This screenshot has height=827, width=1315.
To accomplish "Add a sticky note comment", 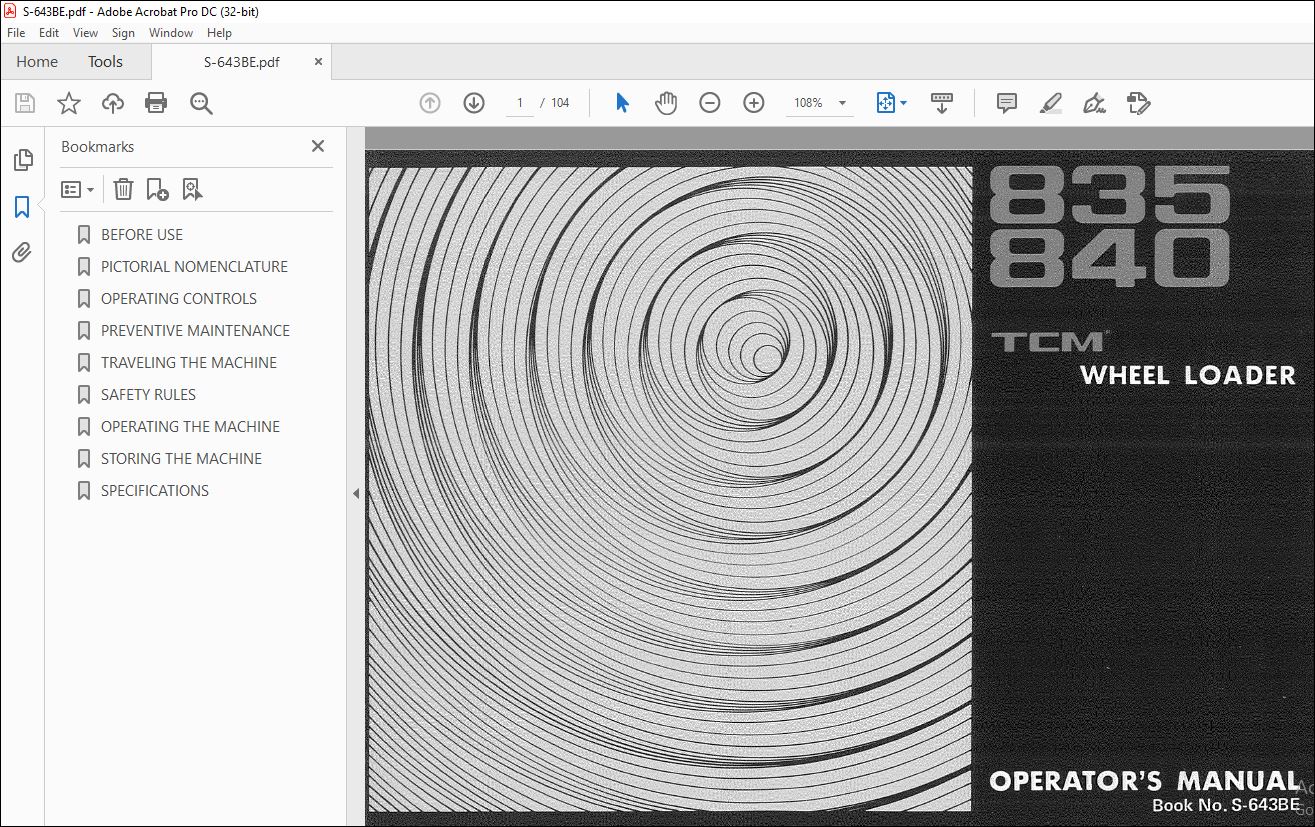I will (x=1006, y=103).
